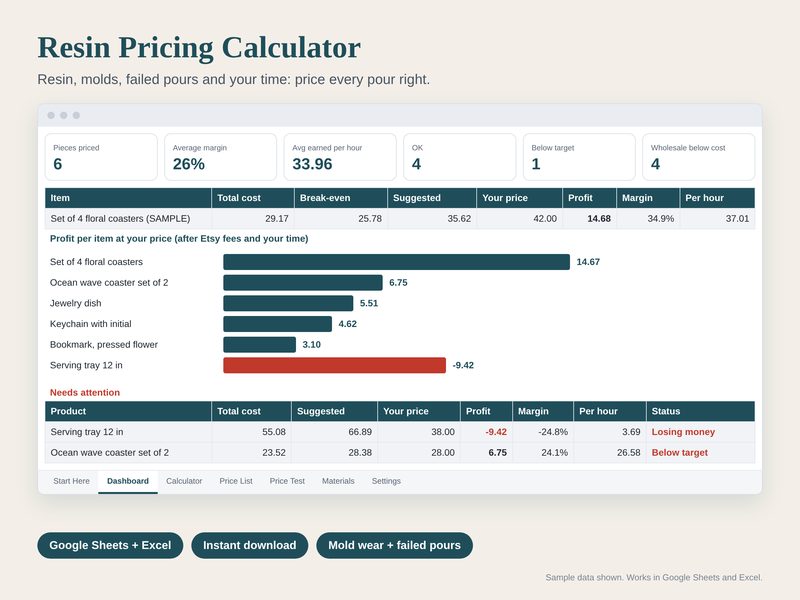Click the OK count card
Screen dimensions: 800x600
click(x=460, y=157)
